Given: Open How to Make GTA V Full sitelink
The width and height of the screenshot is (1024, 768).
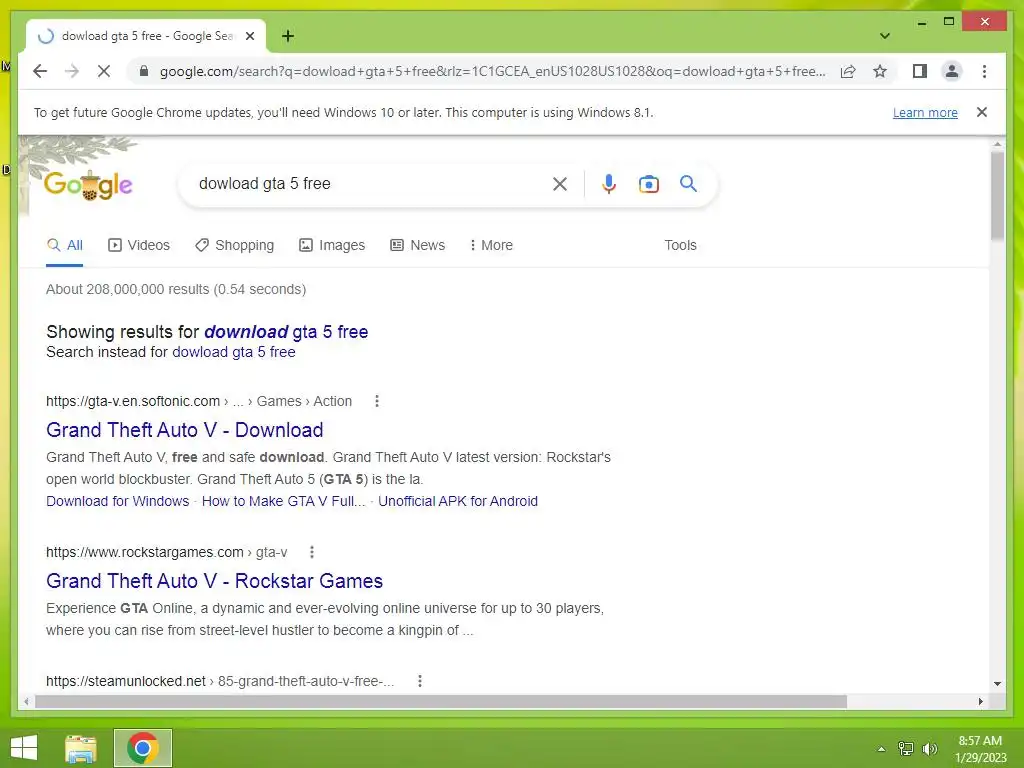Looking at the screenshot, I should click(283, 501).
